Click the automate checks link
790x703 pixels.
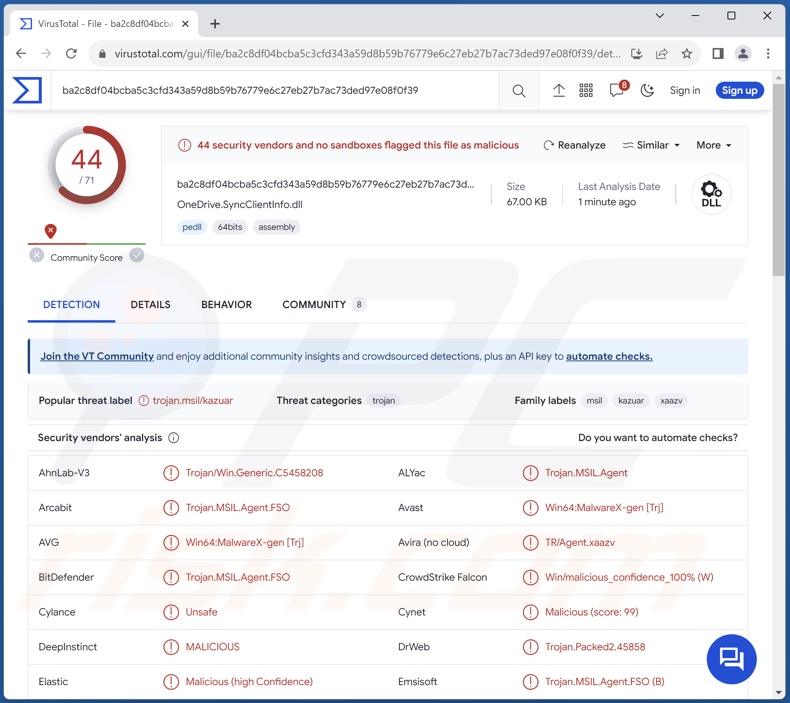click(x=609, y=356)
